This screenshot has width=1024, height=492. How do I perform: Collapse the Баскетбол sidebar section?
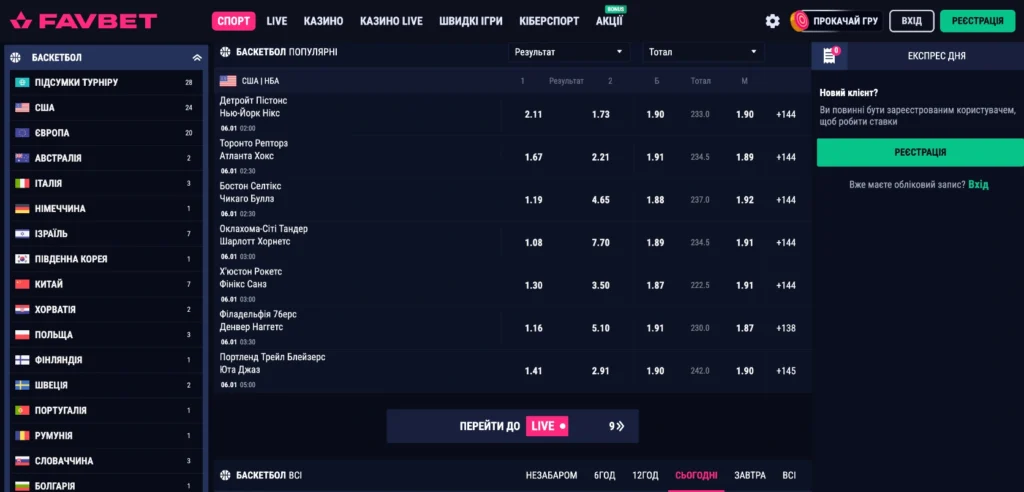coord(196,57)
